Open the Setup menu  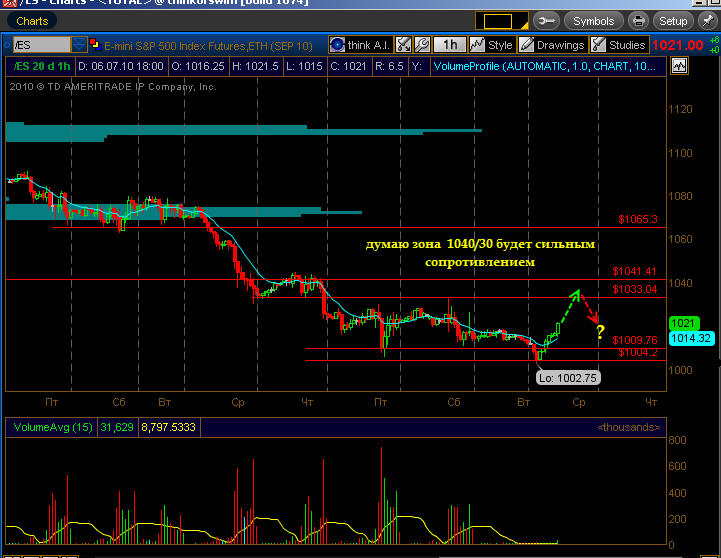pos(673,21)
